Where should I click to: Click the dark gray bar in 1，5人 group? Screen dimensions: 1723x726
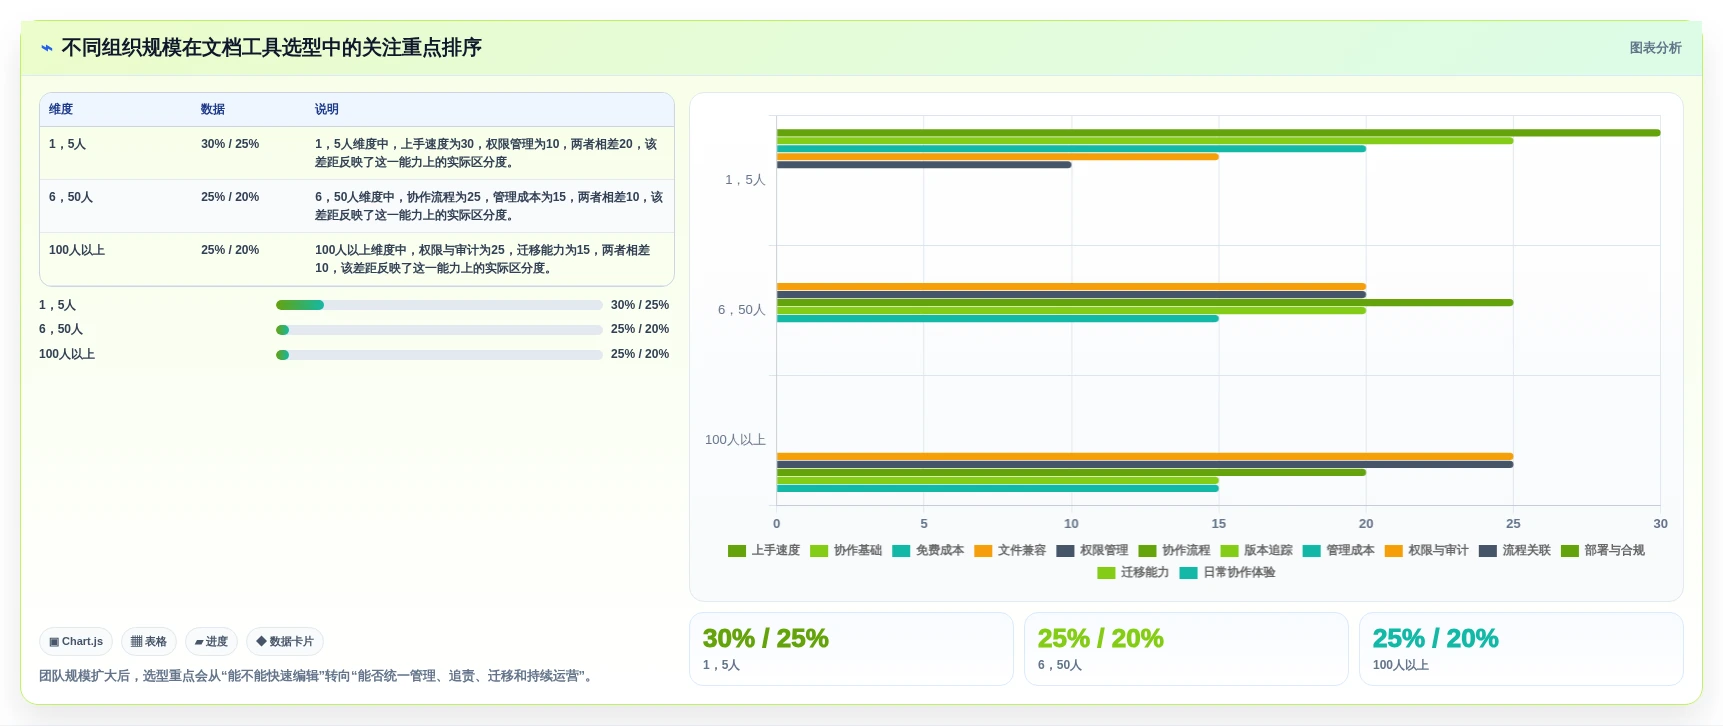click(x=924, y=165)
